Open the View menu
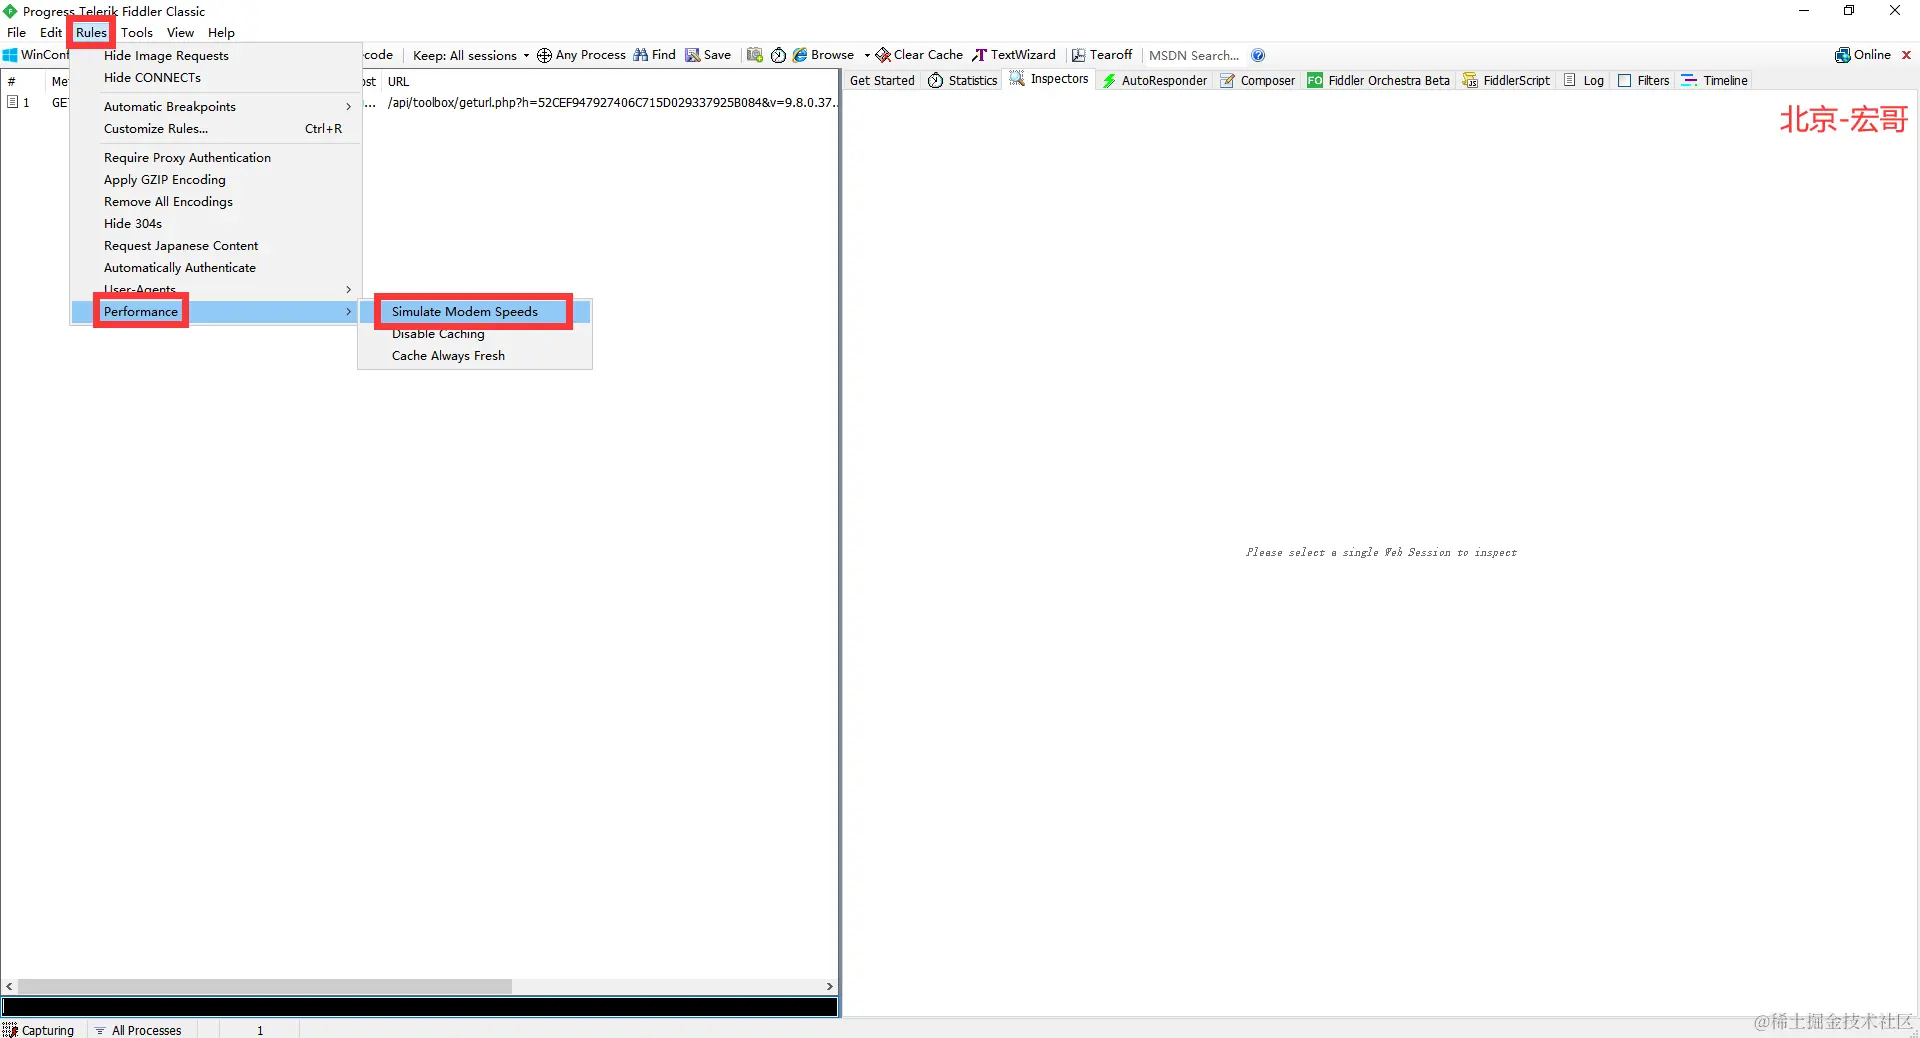 180,32
